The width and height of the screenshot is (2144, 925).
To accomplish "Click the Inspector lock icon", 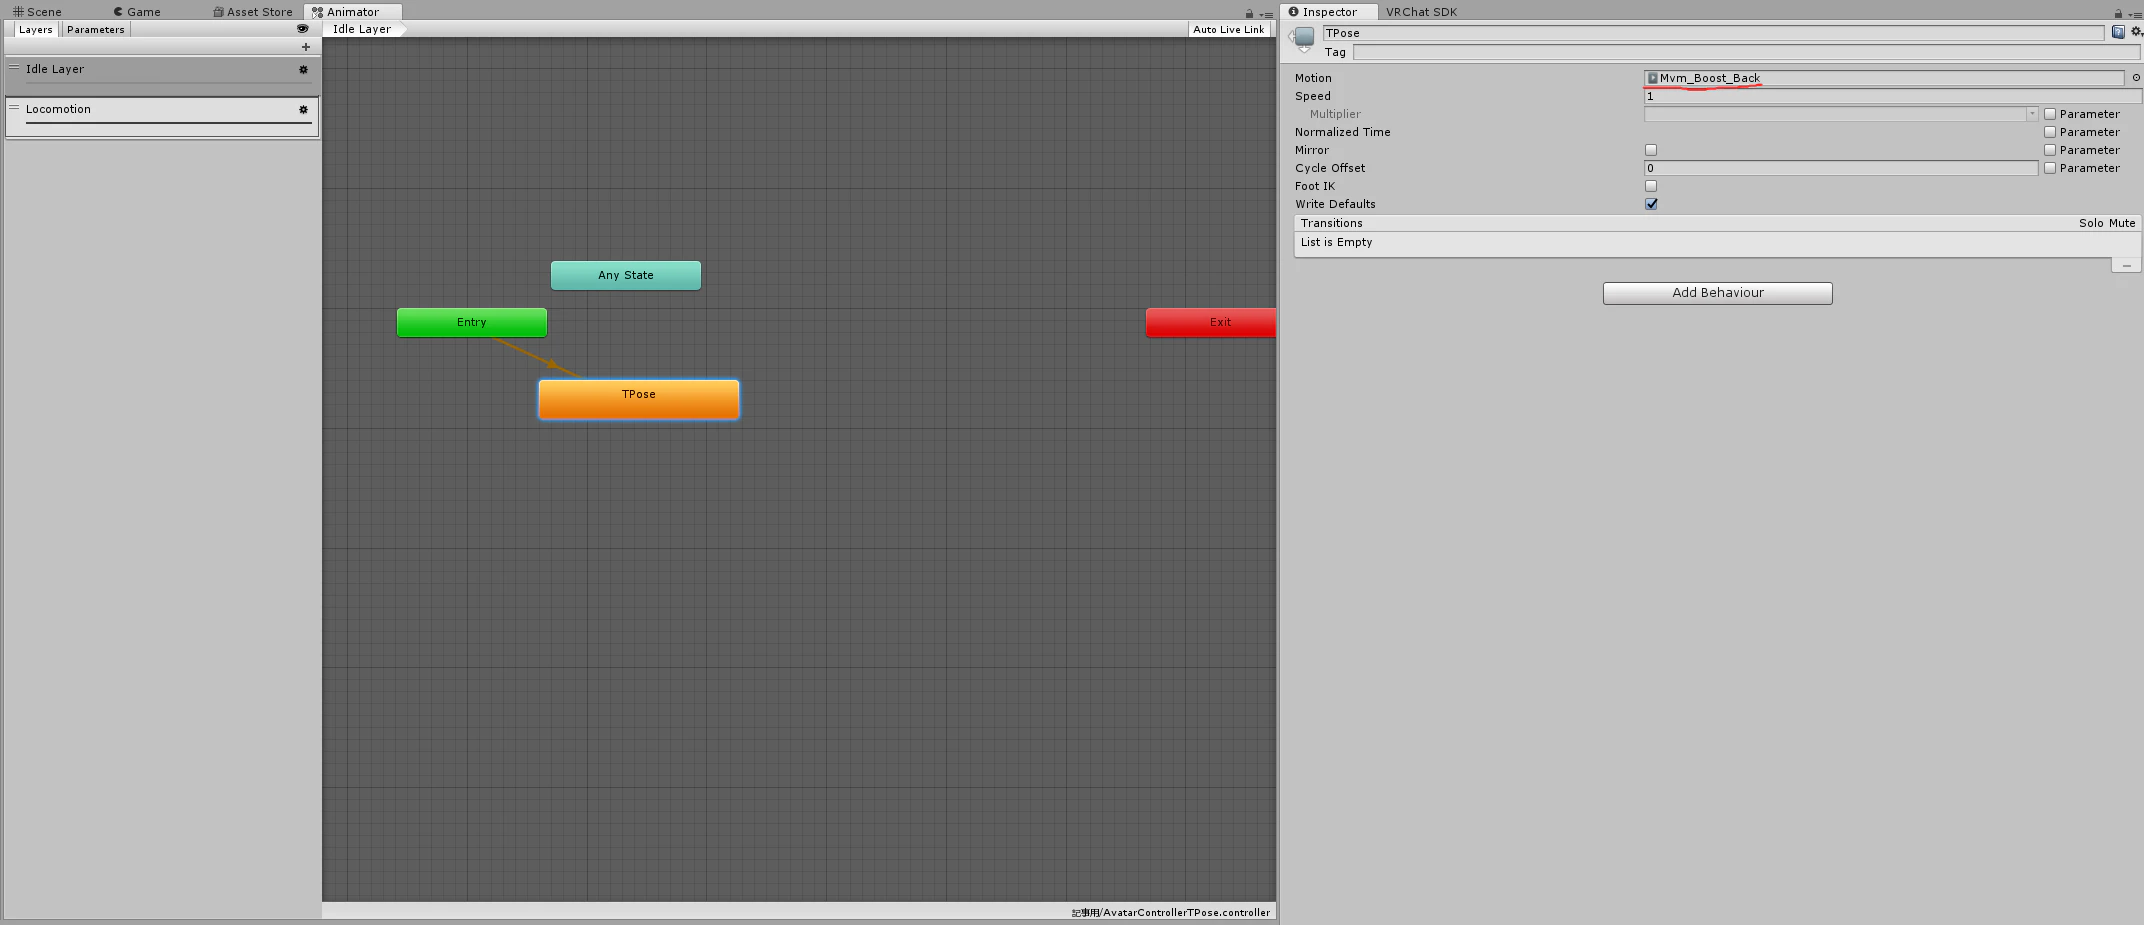I will tap(2118, 14).
